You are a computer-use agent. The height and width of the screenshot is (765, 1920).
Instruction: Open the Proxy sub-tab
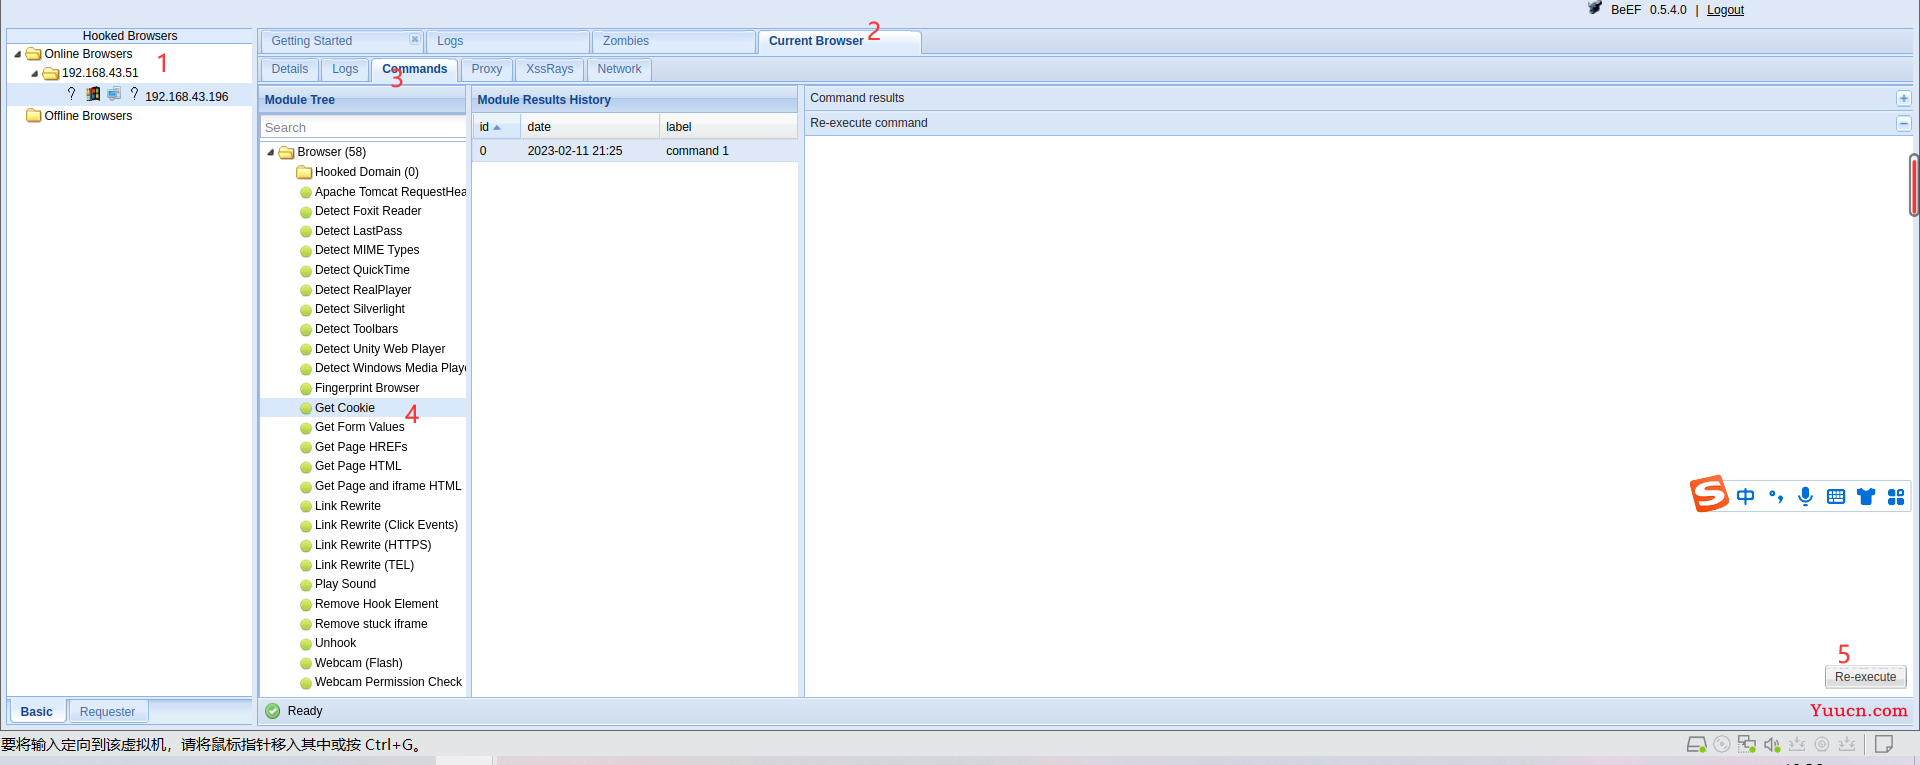[487, 69]
